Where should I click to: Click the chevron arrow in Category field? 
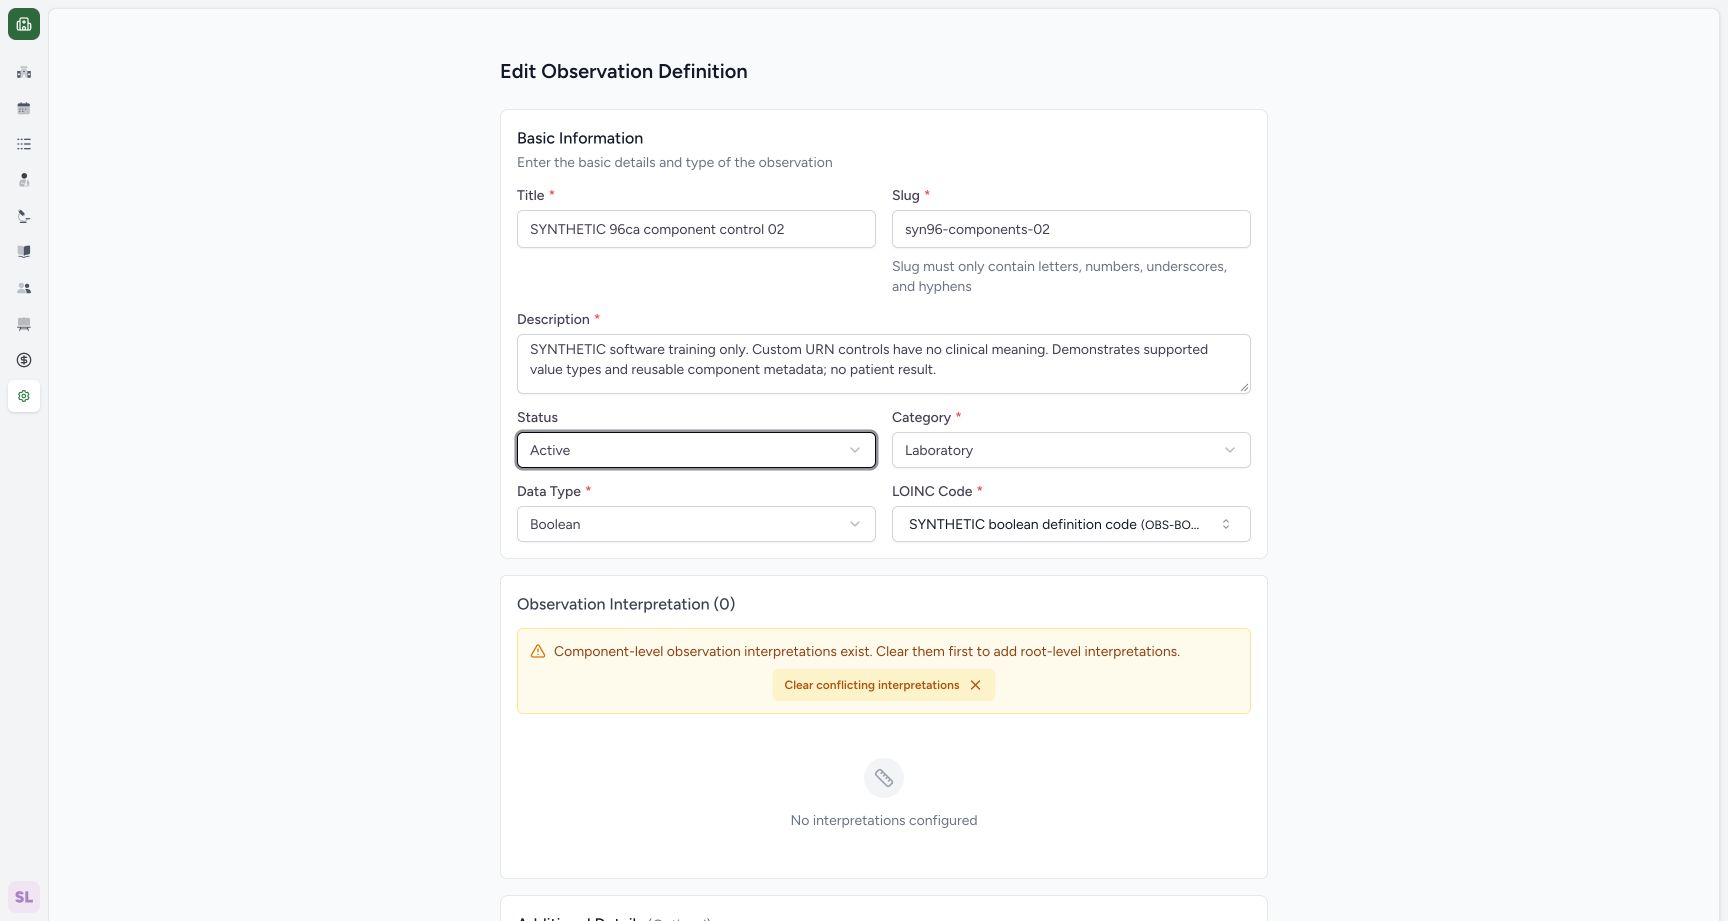coord(1230,450)
